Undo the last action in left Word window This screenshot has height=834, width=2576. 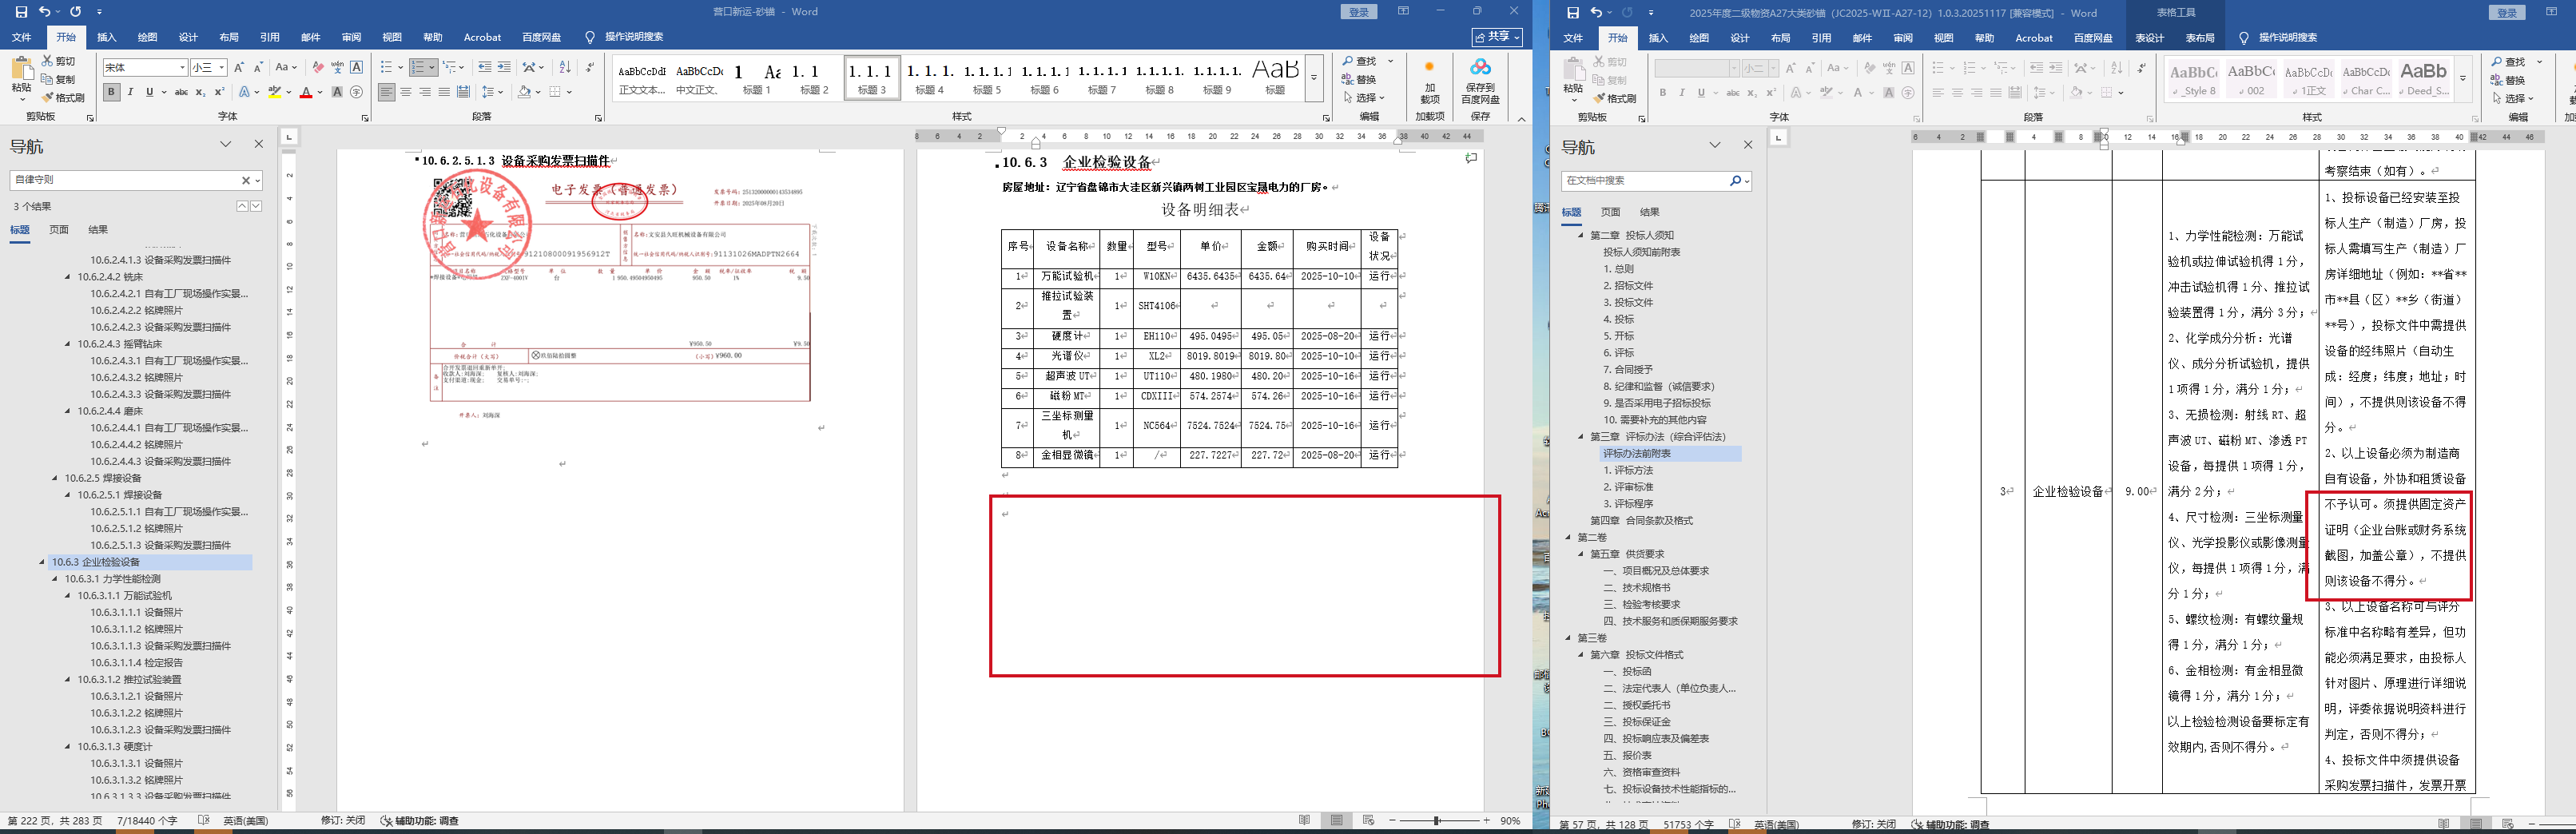click(x=44, y=12)
